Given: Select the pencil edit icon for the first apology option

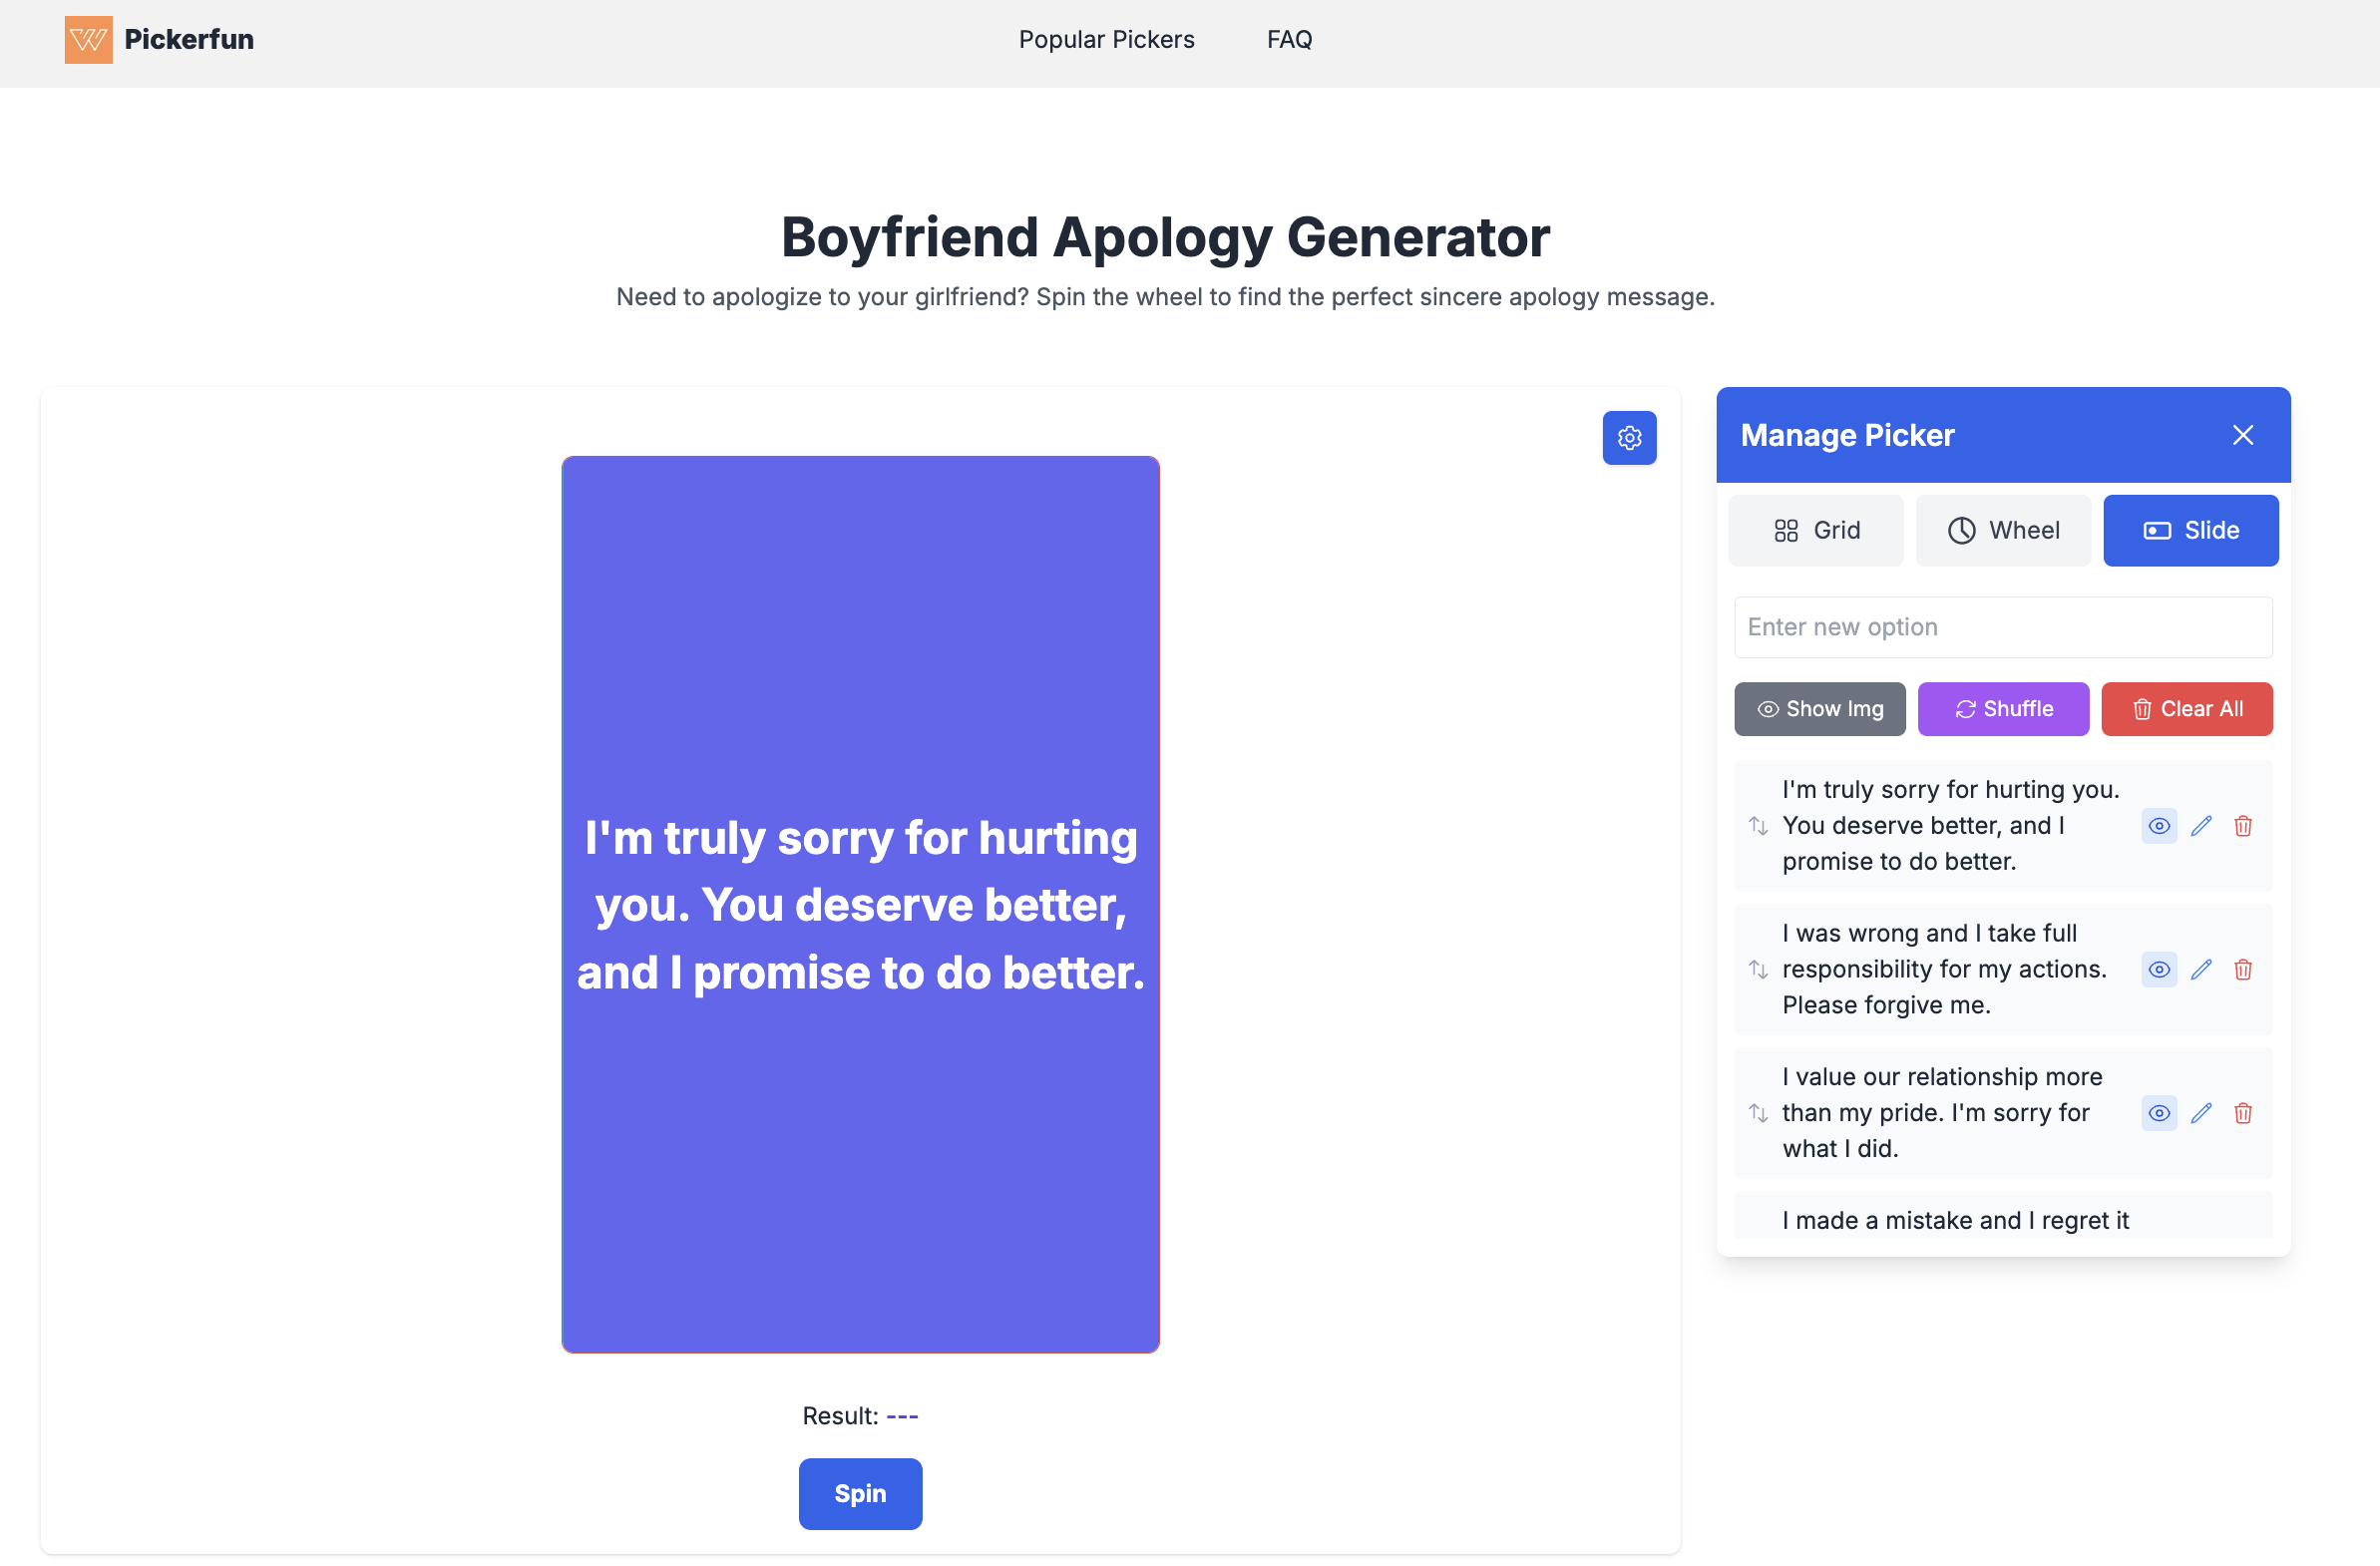Looking at the screenshot, I should (x=2201, y=825).
